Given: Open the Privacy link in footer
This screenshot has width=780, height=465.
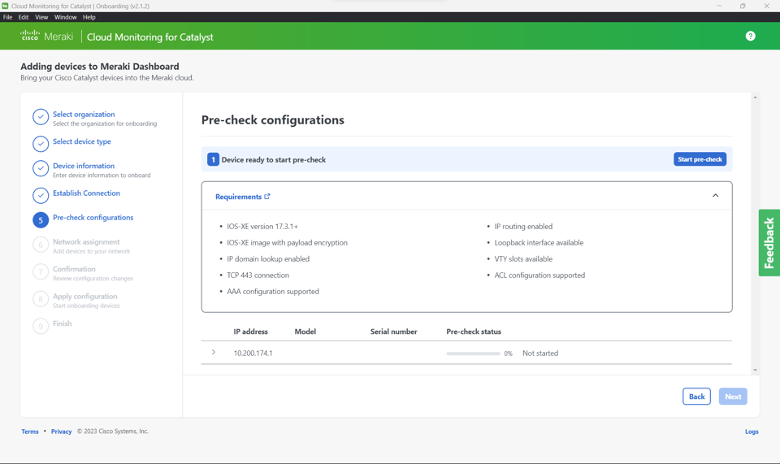Looking at the screenshot, I should (x=61, y=432).
